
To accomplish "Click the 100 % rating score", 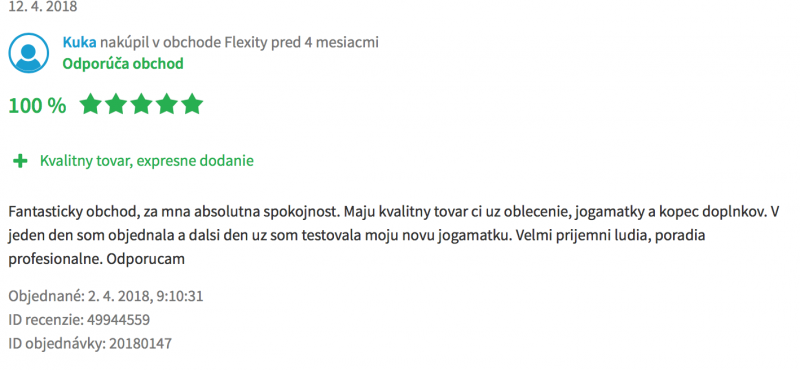I will [37, 106].
